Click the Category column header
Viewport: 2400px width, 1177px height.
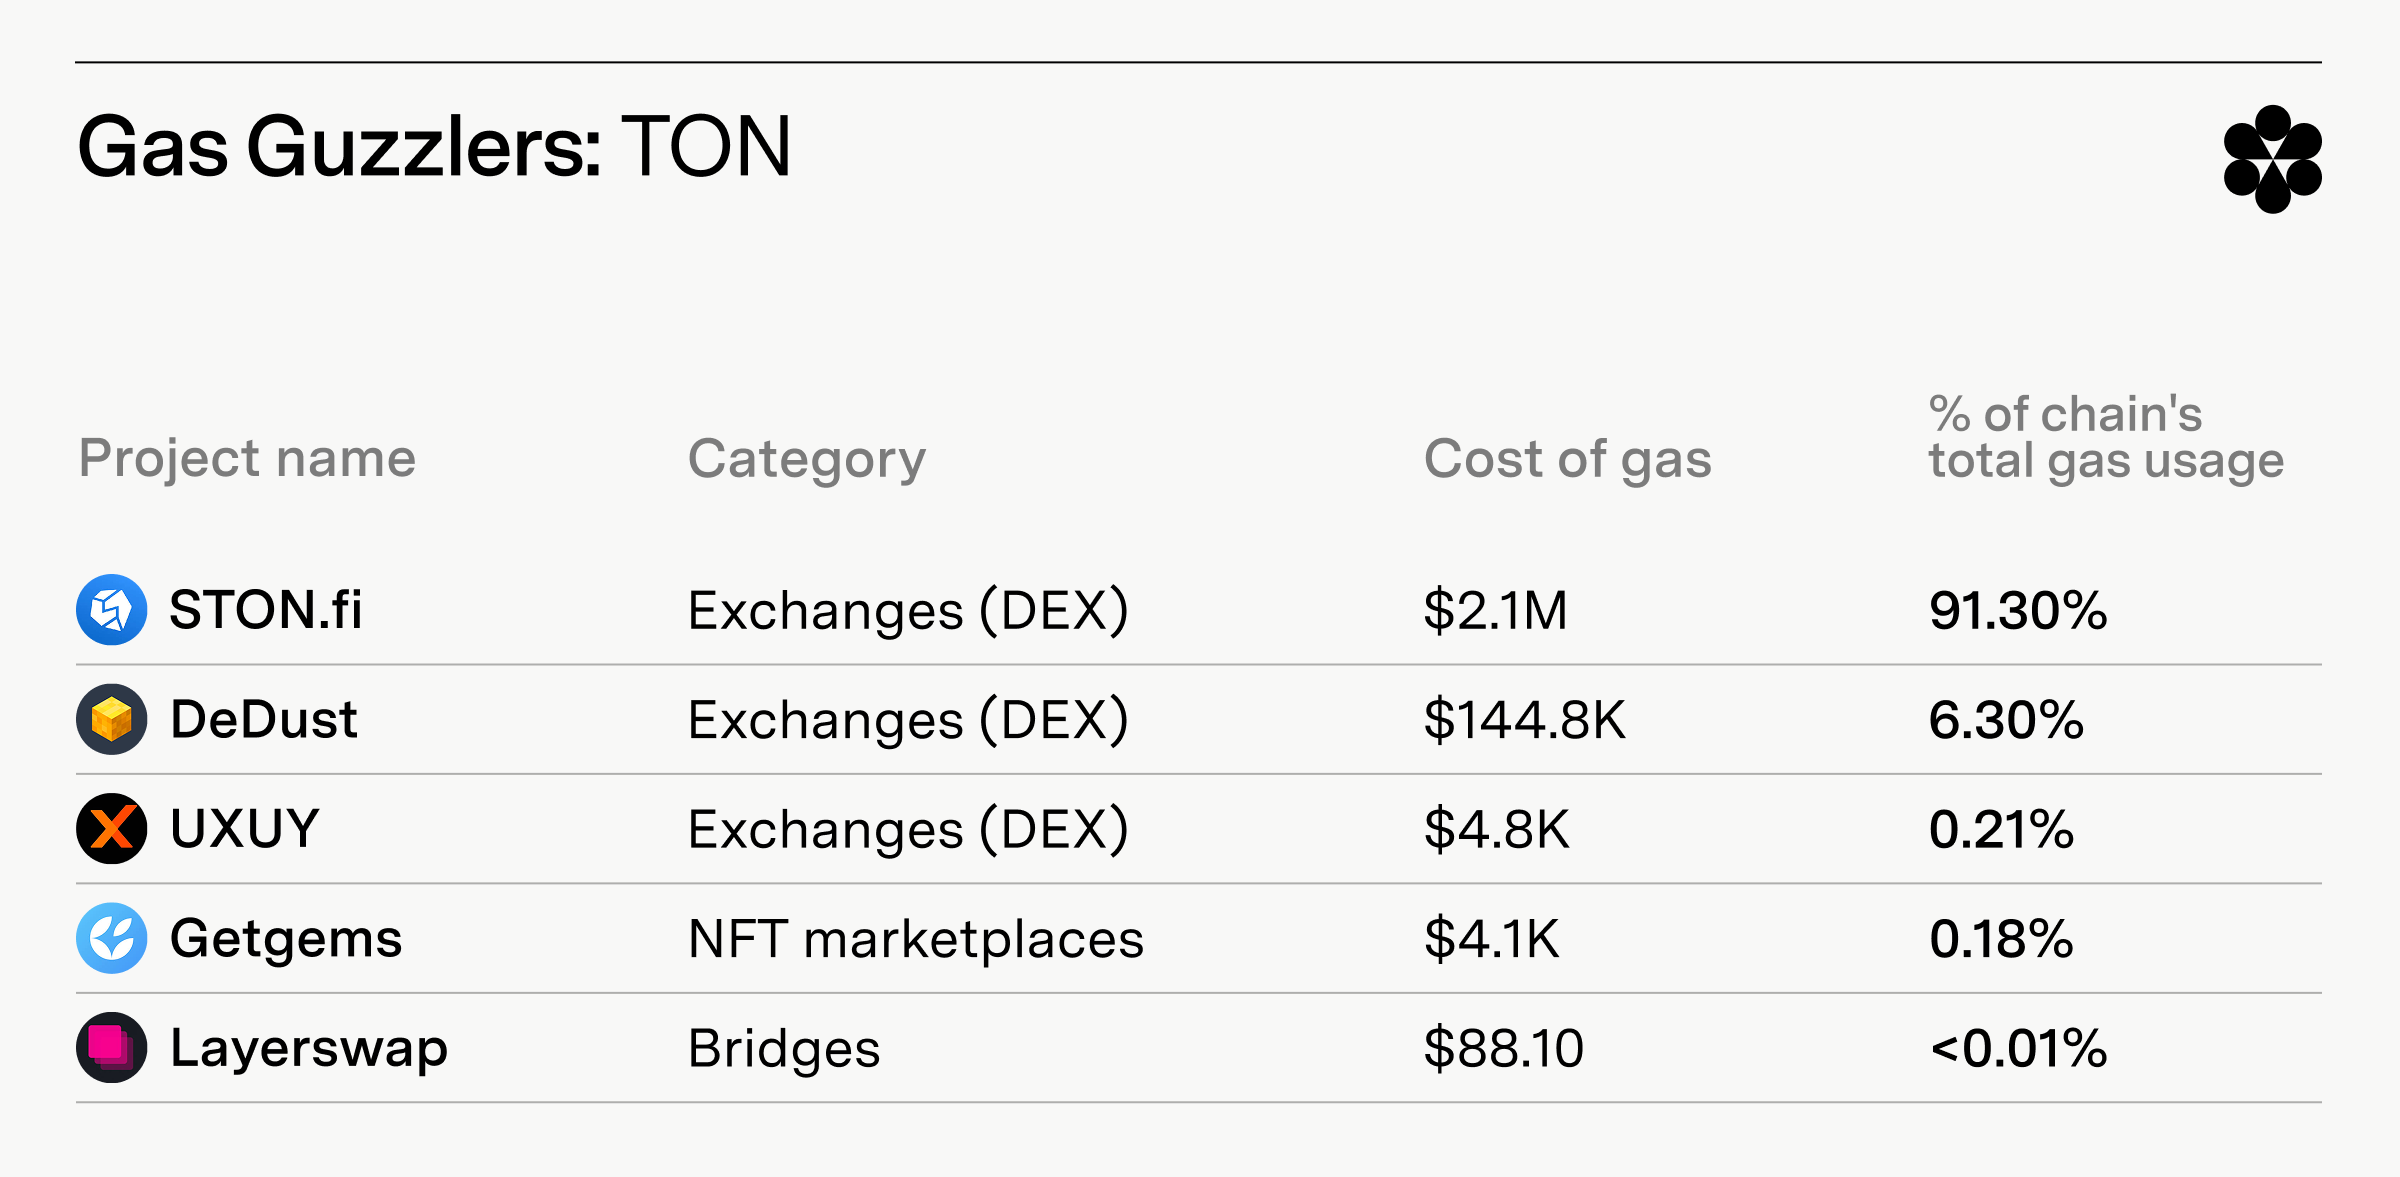tap(807, 460)
